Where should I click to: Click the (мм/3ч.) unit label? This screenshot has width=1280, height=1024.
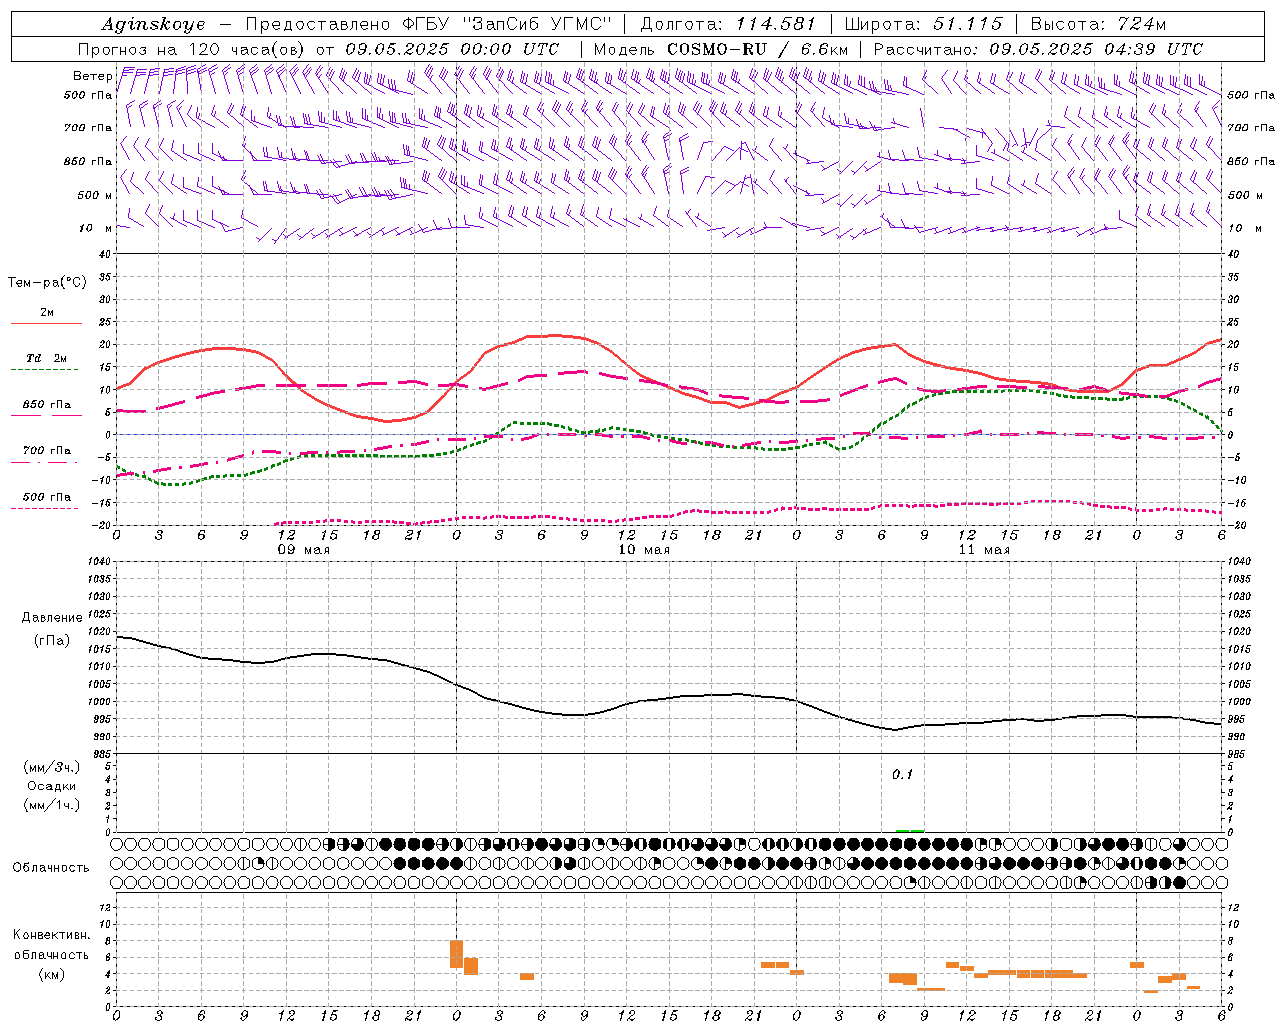52,767
